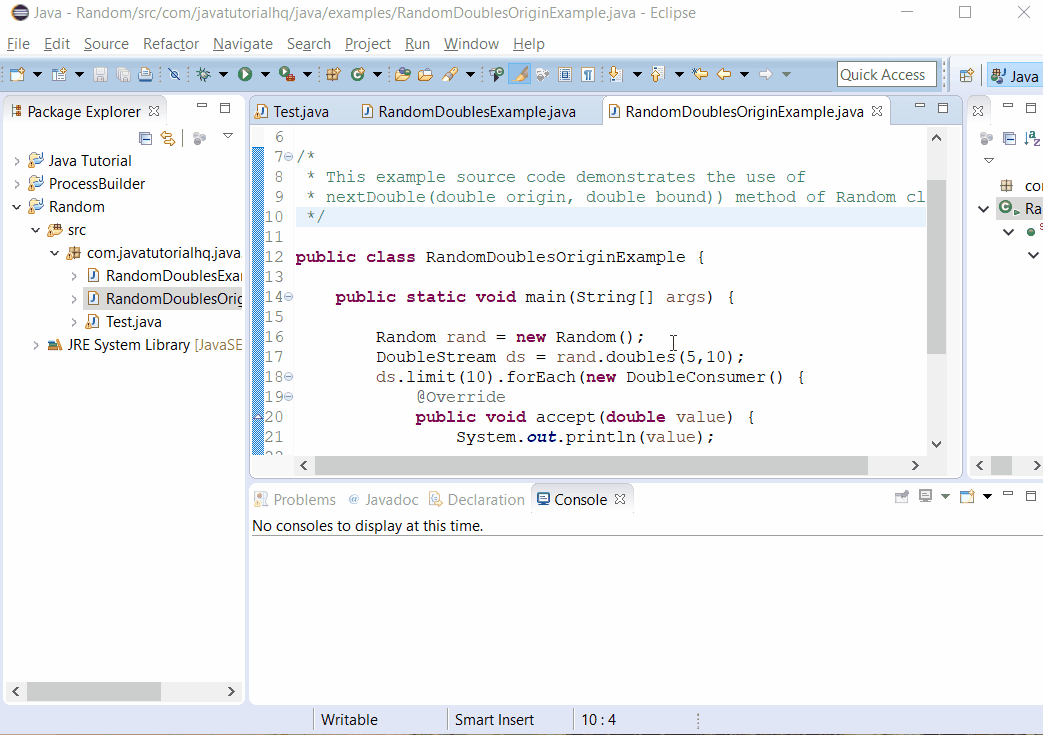
Task: Open the Source menu
Action: click(106, 44)
